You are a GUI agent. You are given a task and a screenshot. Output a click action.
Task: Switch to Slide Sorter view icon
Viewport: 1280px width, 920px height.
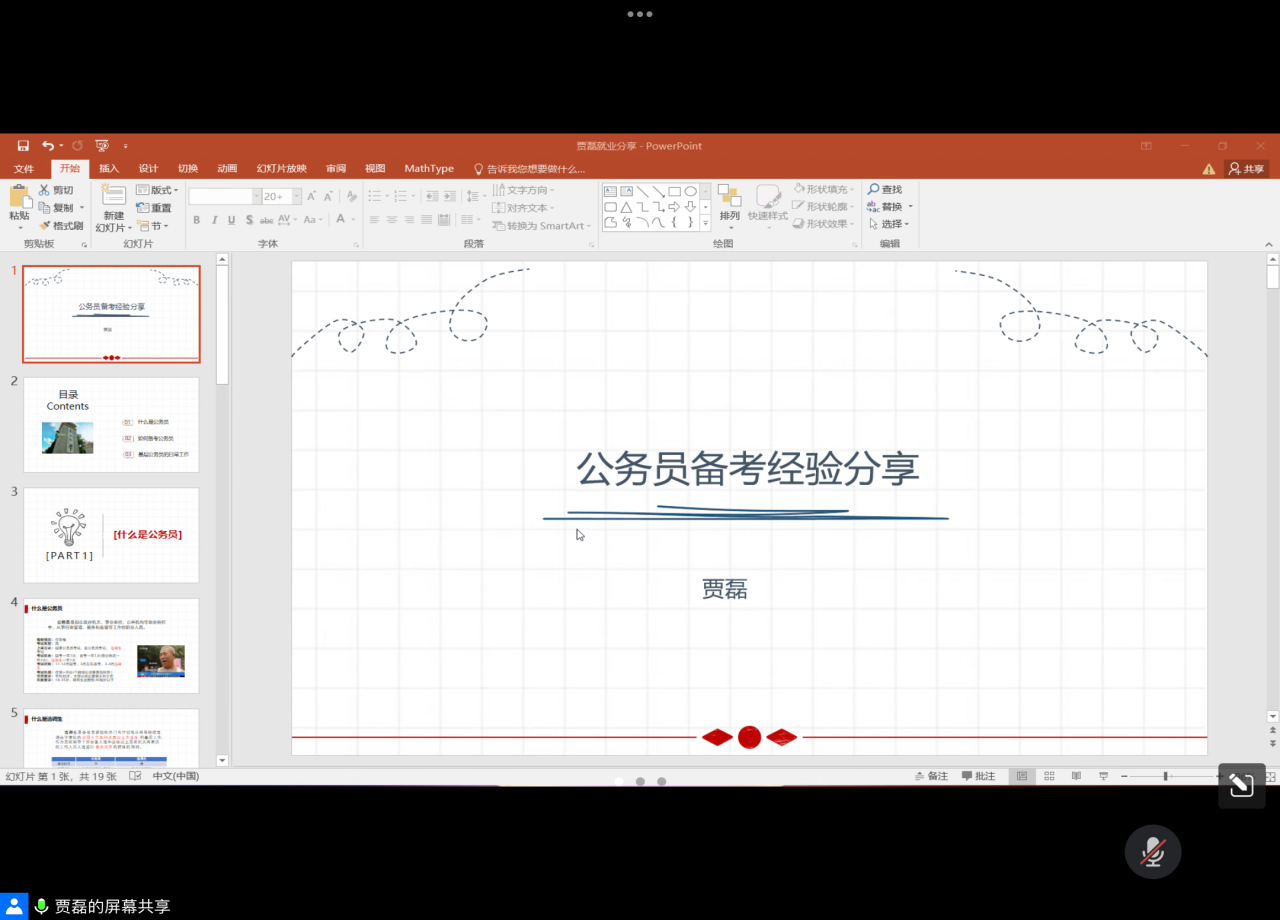point(1049,776)
